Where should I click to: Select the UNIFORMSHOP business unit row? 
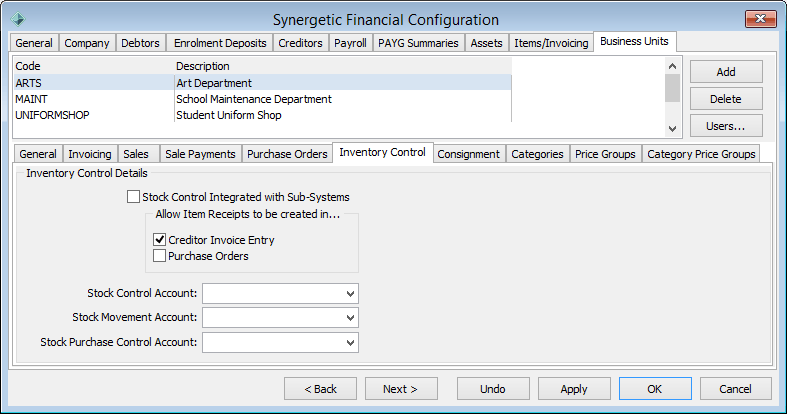point(263,115)
